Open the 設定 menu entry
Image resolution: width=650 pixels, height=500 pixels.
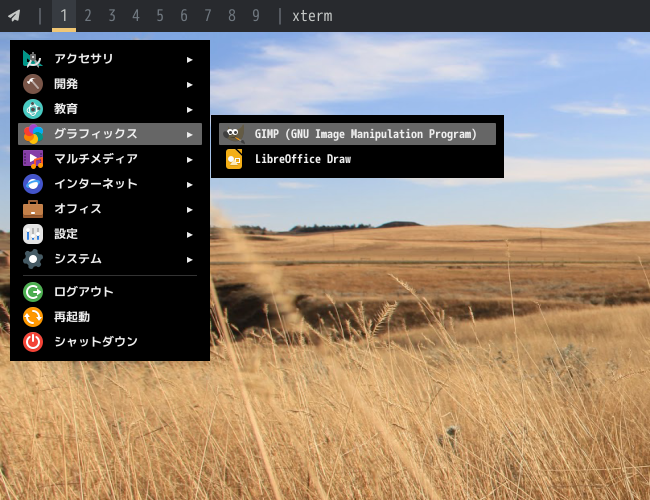pos(110,234)
